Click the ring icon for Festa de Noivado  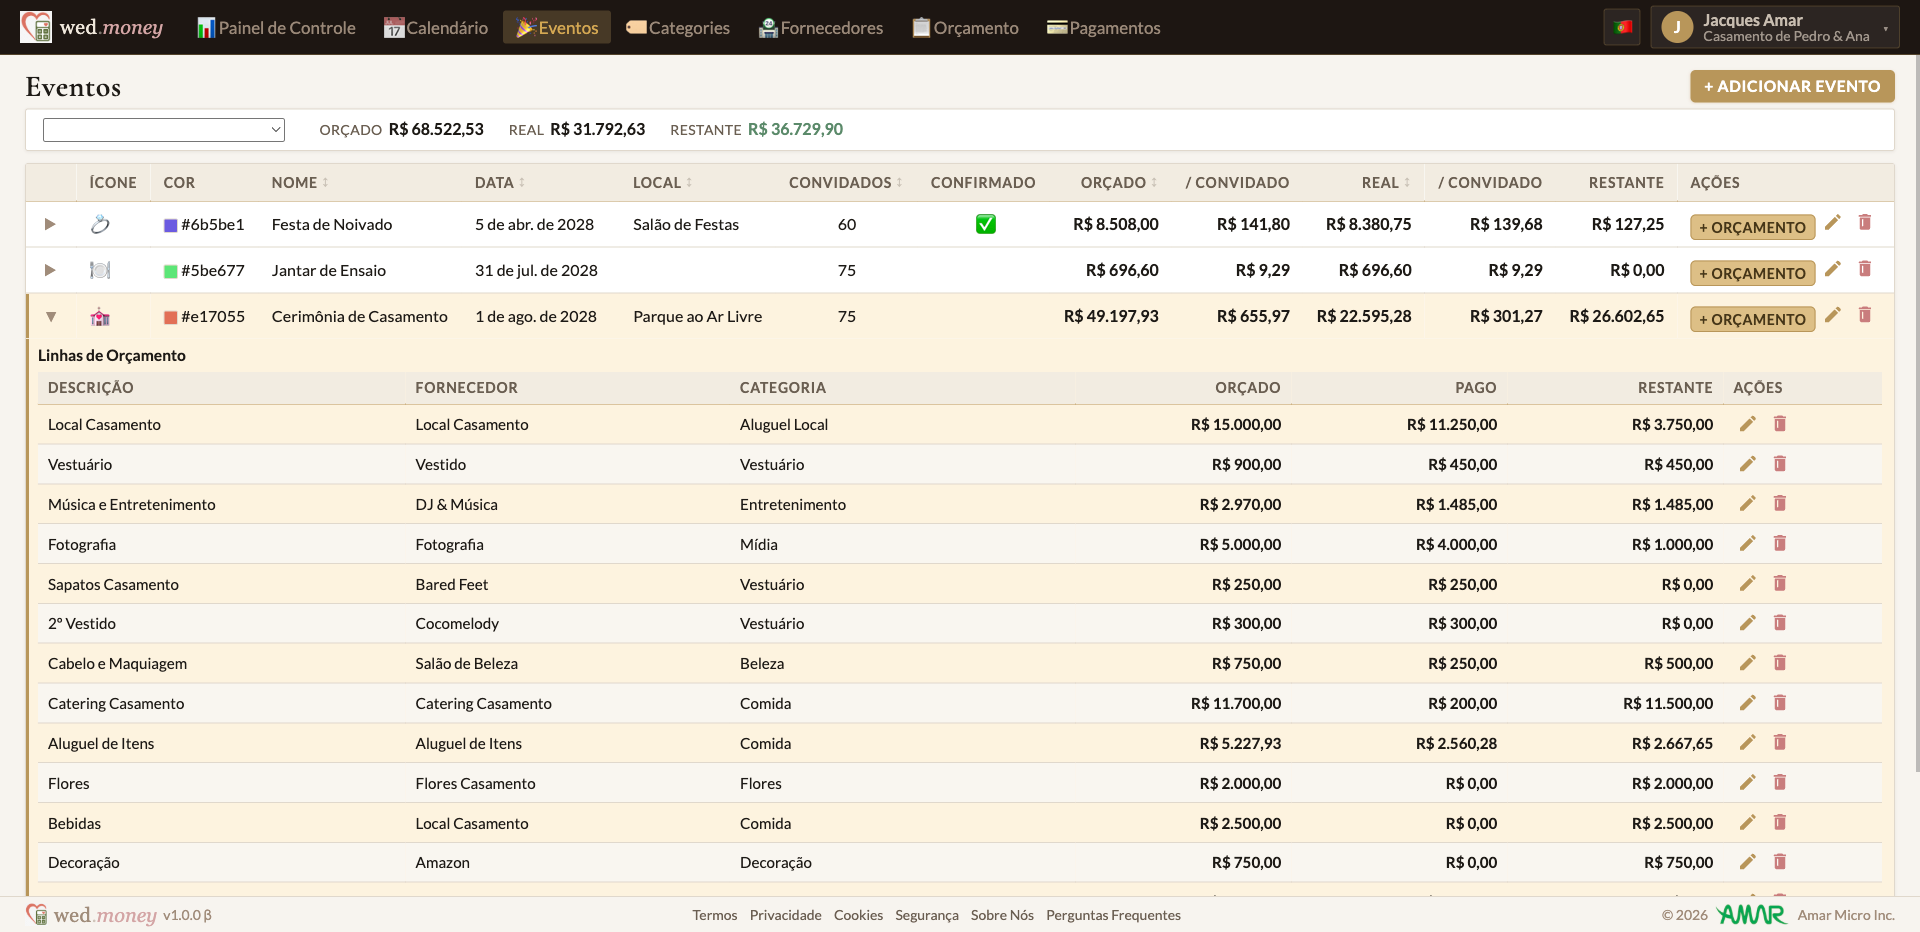[100, 224]
